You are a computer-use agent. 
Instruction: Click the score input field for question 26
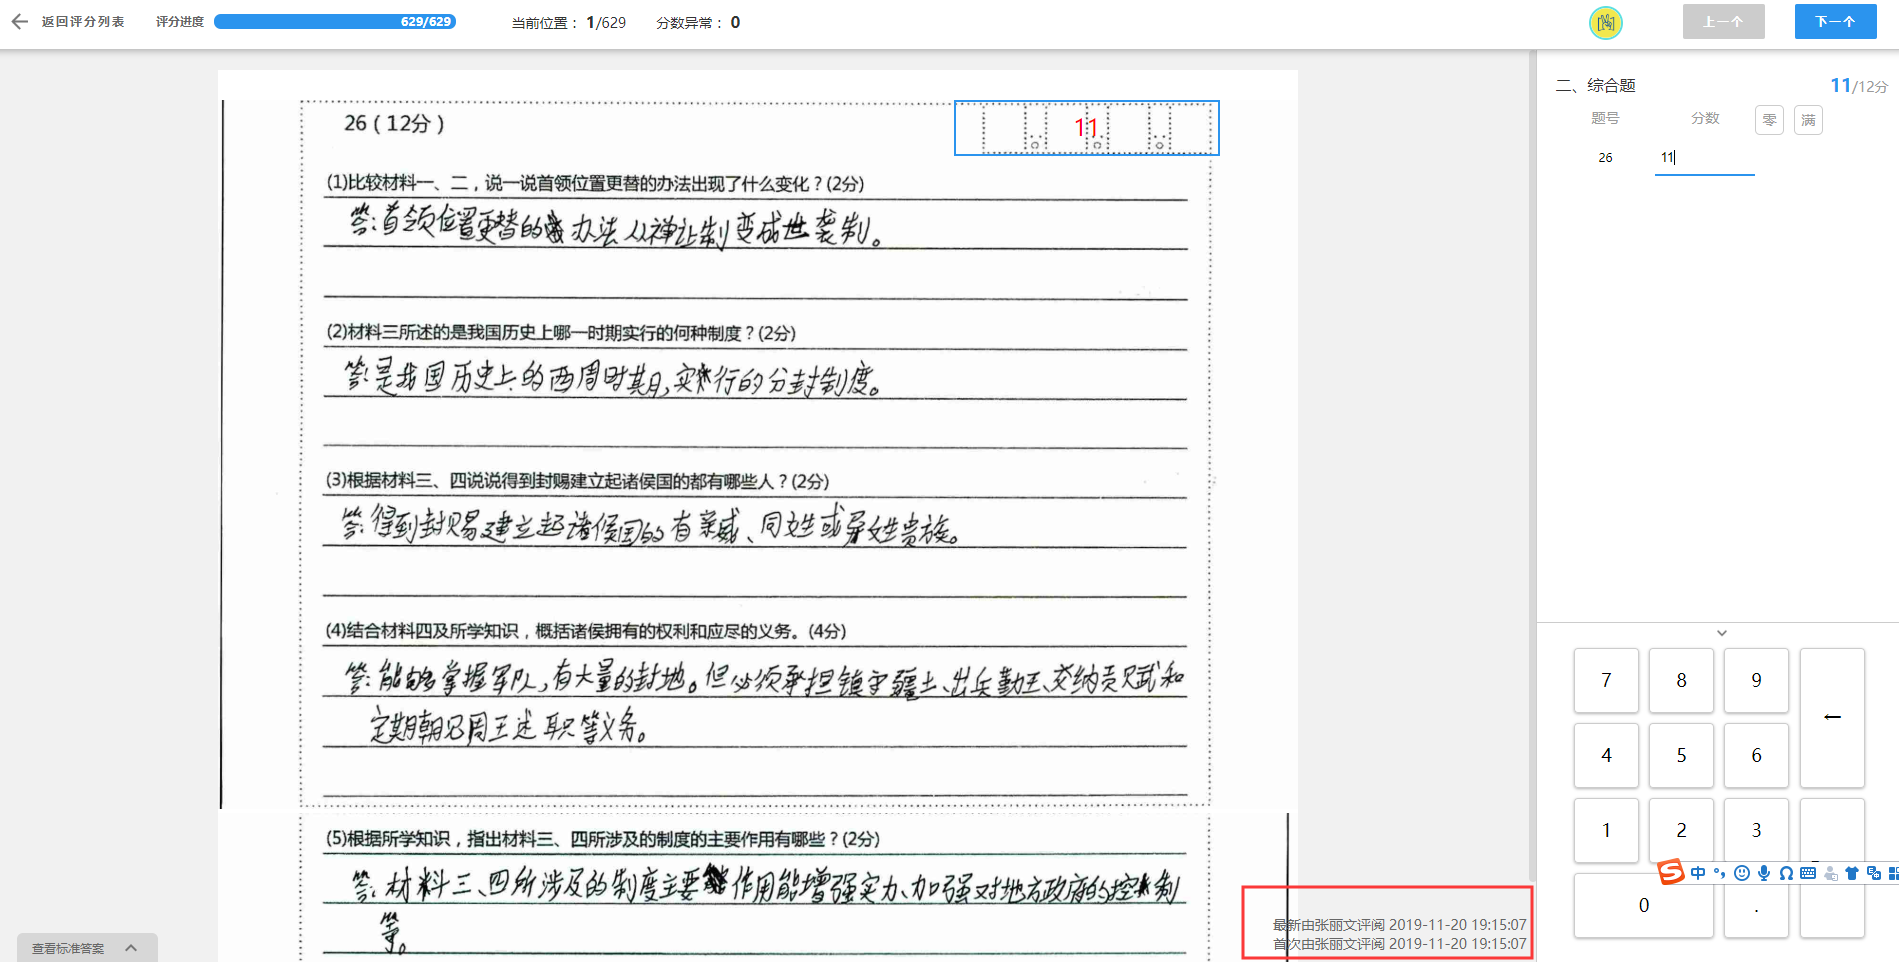(1703, 158)
